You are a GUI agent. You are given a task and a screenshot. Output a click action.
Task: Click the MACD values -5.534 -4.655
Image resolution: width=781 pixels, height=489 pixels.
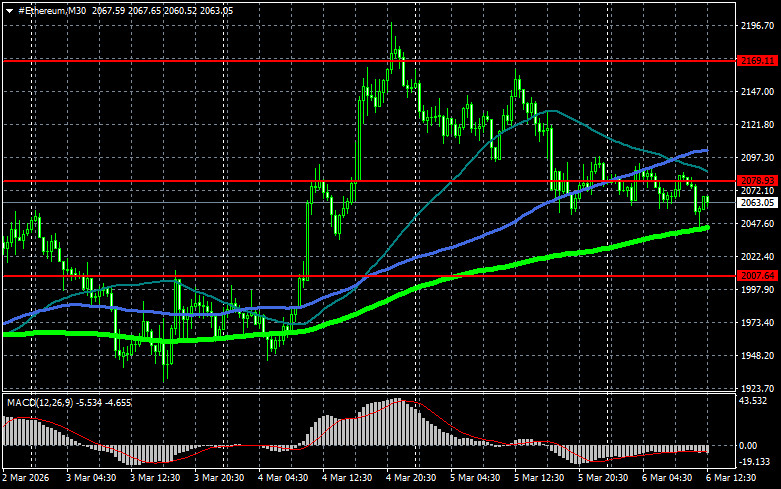[x=104, y=402]
